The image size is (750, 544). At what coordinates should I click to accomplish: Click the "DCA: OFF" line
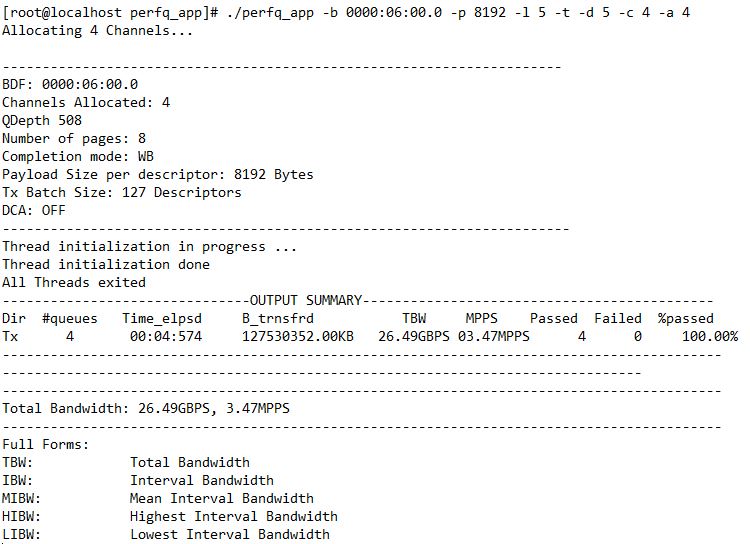click(x=34, y=210)
